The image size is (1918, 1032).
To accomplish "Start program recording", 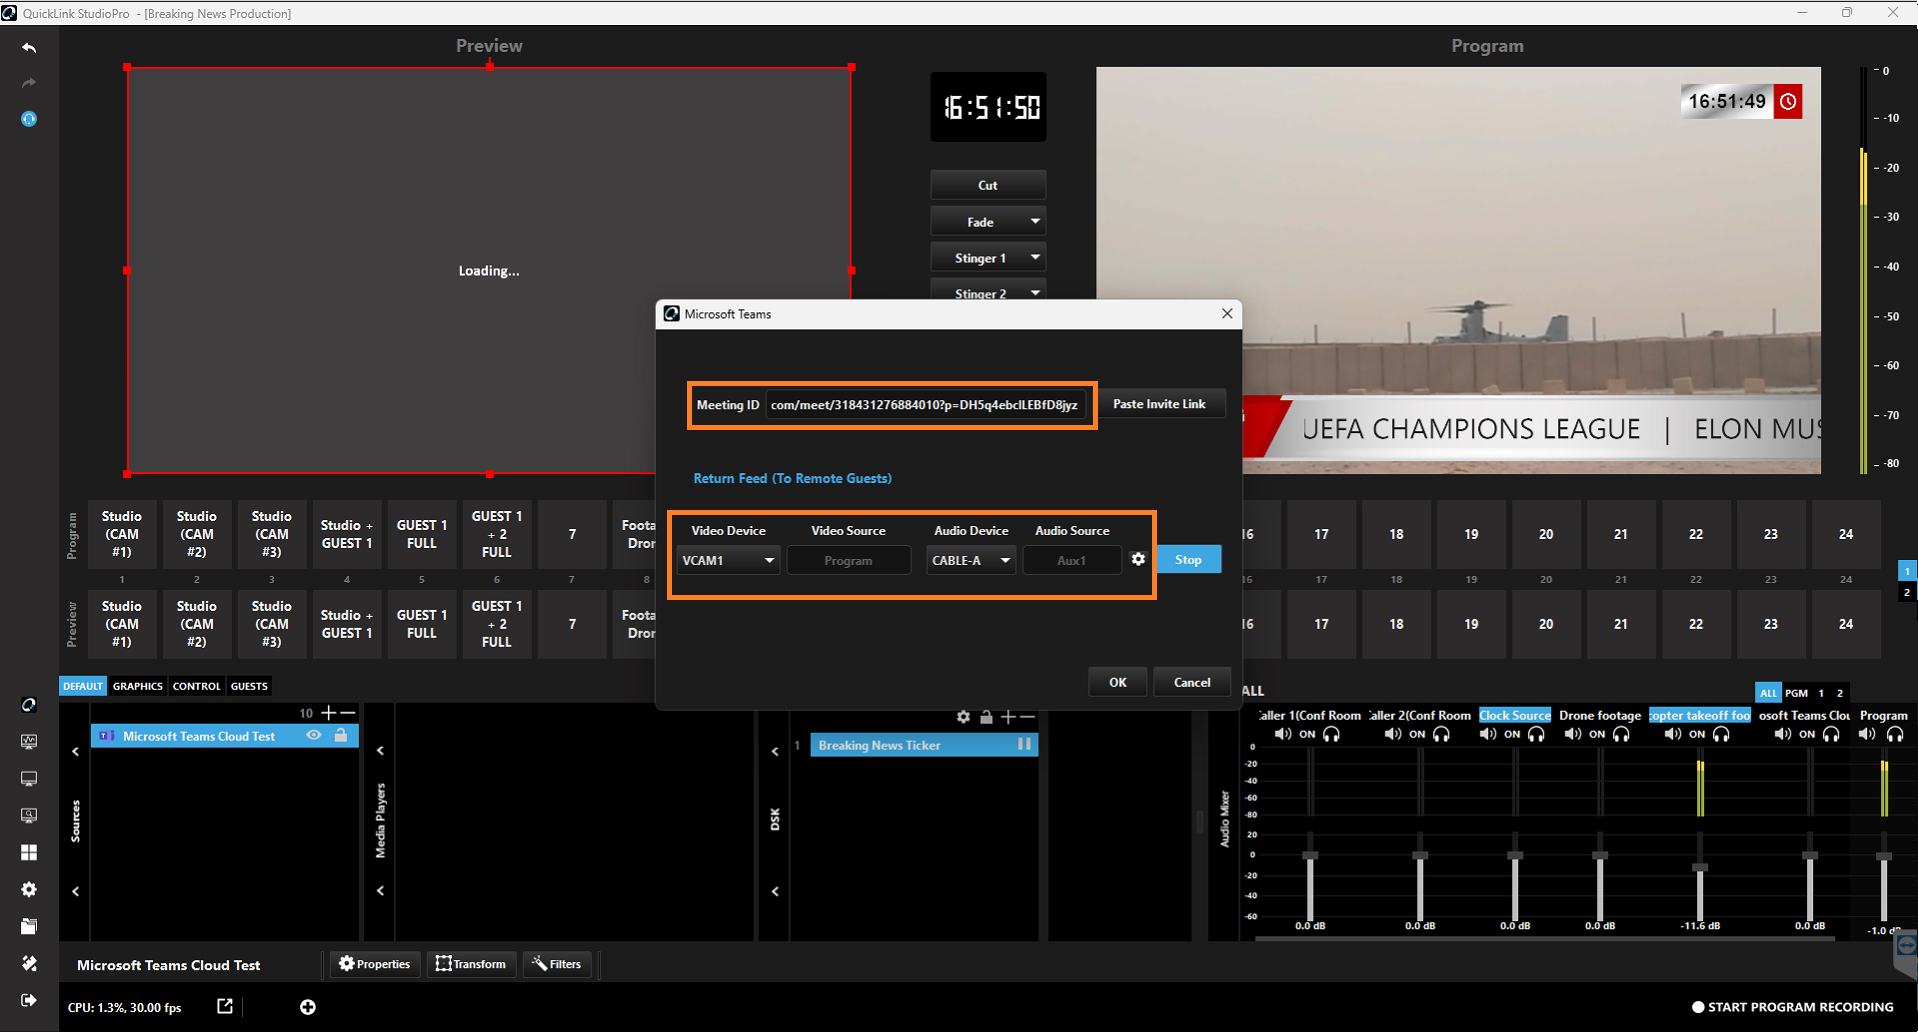I will point(1792,1007).
